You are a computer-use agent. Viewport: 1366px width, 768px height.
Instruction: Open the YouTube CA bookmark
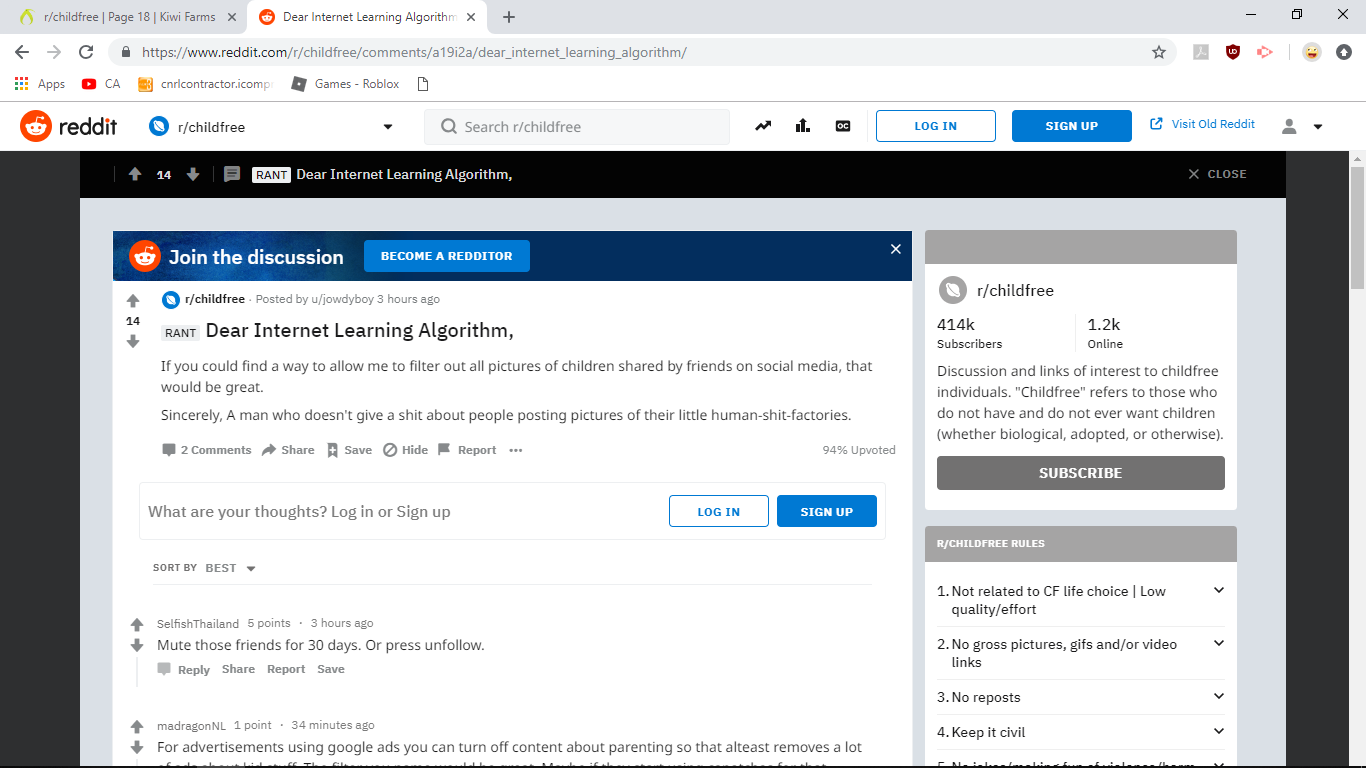click(101, 84)
